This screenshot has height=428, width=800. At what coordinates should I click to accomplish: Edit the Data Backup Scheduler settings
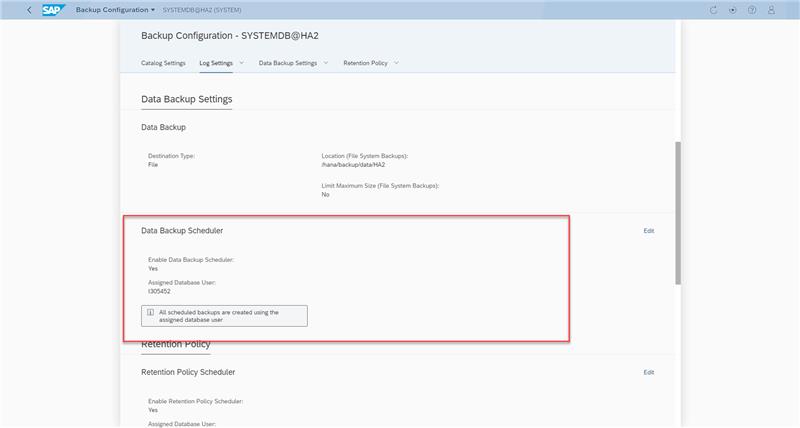[648, 231]
